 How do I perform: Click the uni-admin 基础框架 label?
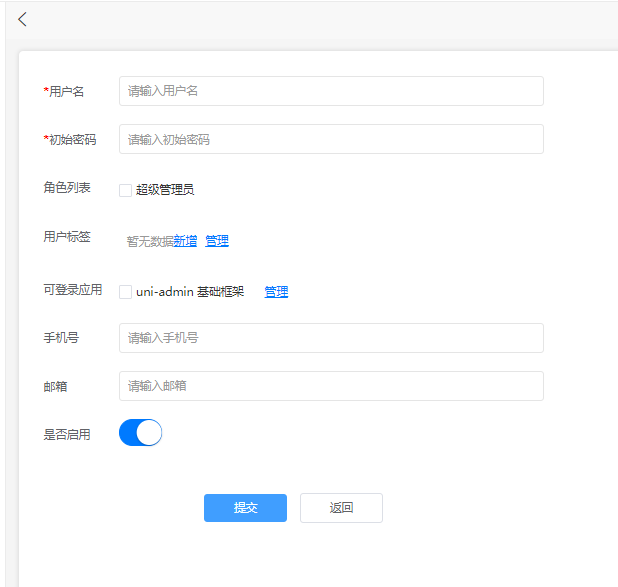[x=190, y=292]
